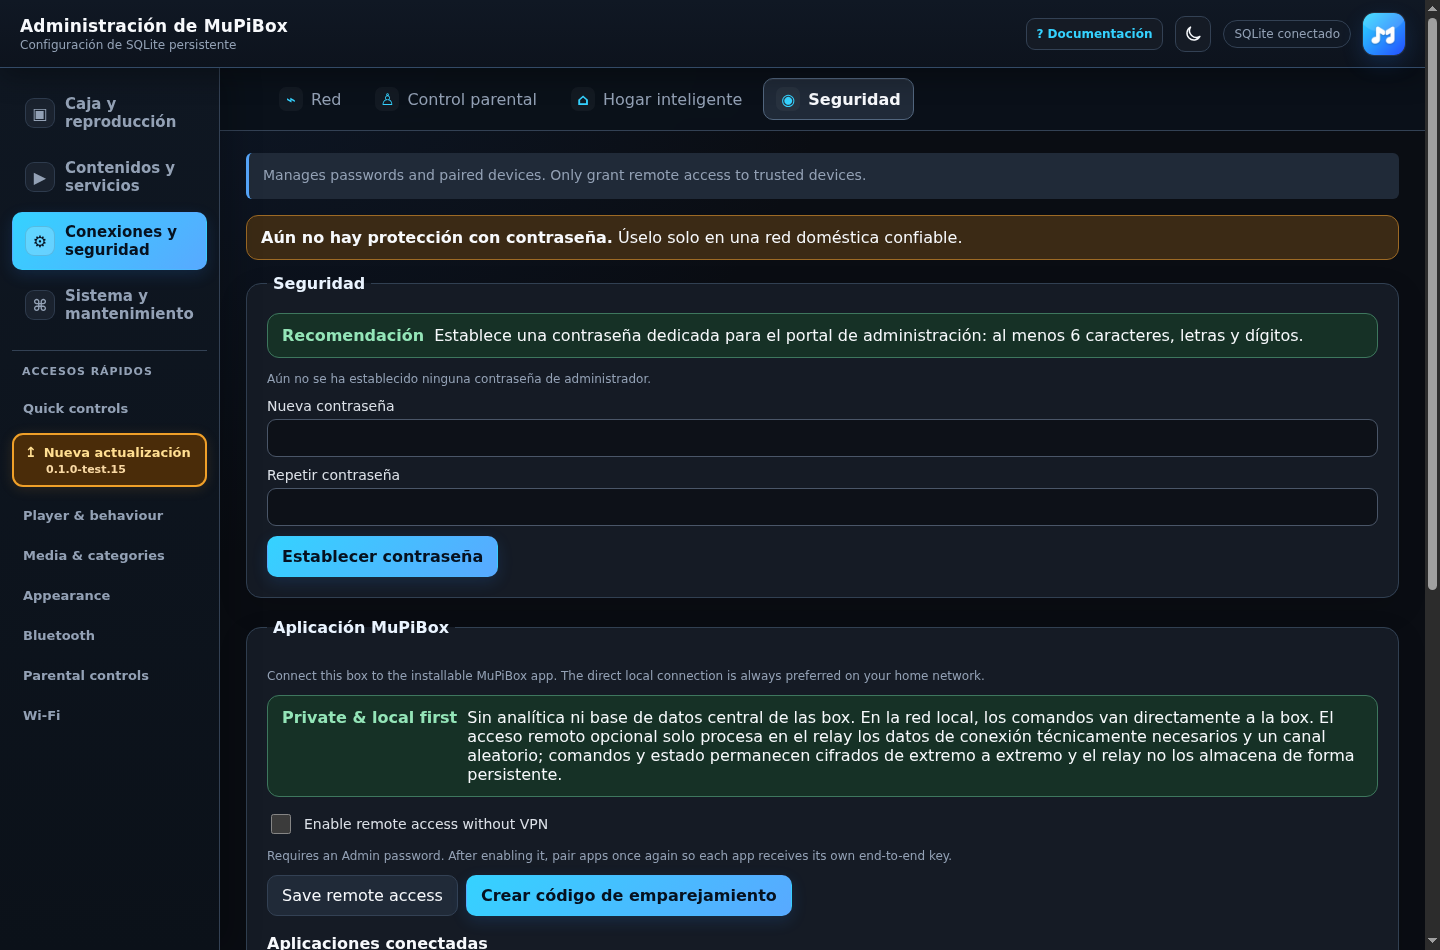Enable remote access without VPN checkbox

pyautogui.click(x=281, y=824)
